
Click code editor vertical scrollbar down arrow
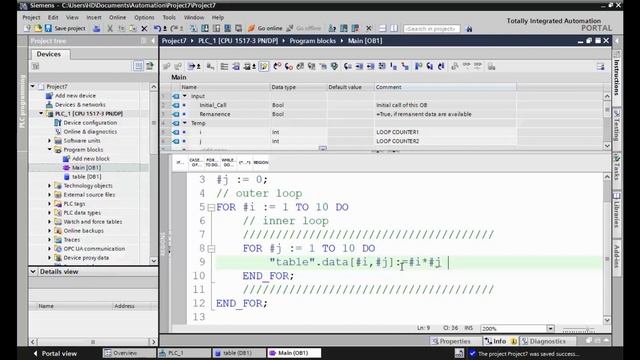607,320
